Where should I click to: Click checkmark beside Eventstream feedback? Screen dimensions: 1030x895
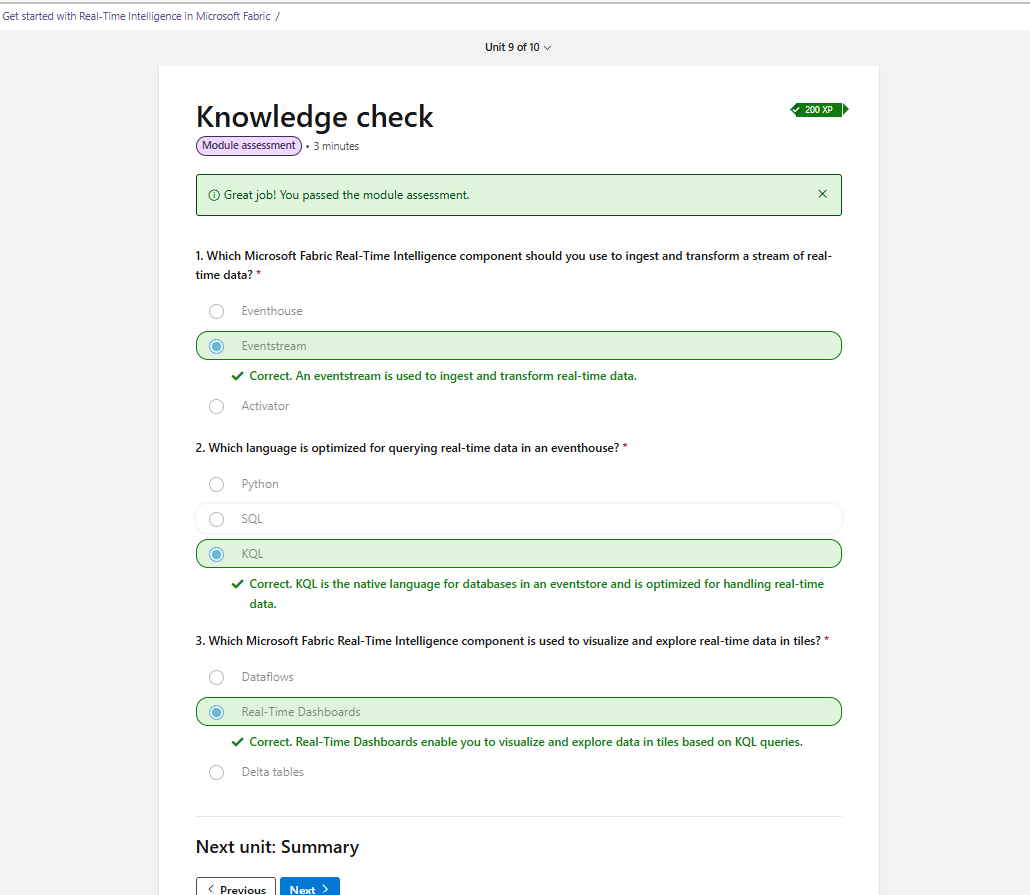pyautogui.click(x=237, y=376)
